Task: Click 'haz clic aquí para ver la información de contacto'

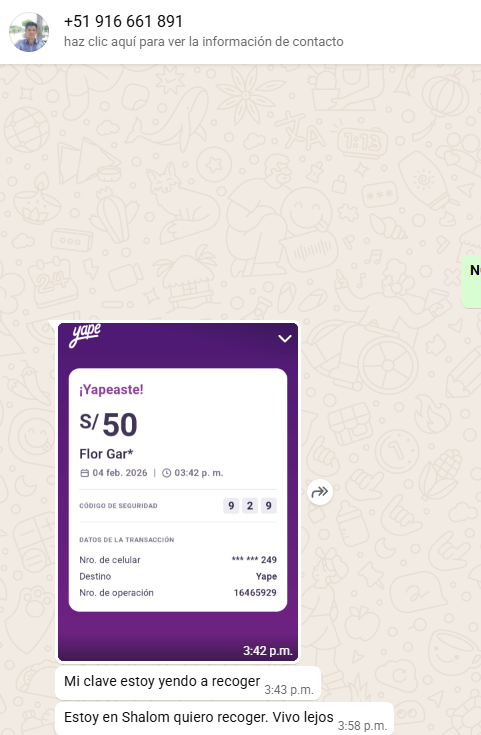Action: coord(203,42)
